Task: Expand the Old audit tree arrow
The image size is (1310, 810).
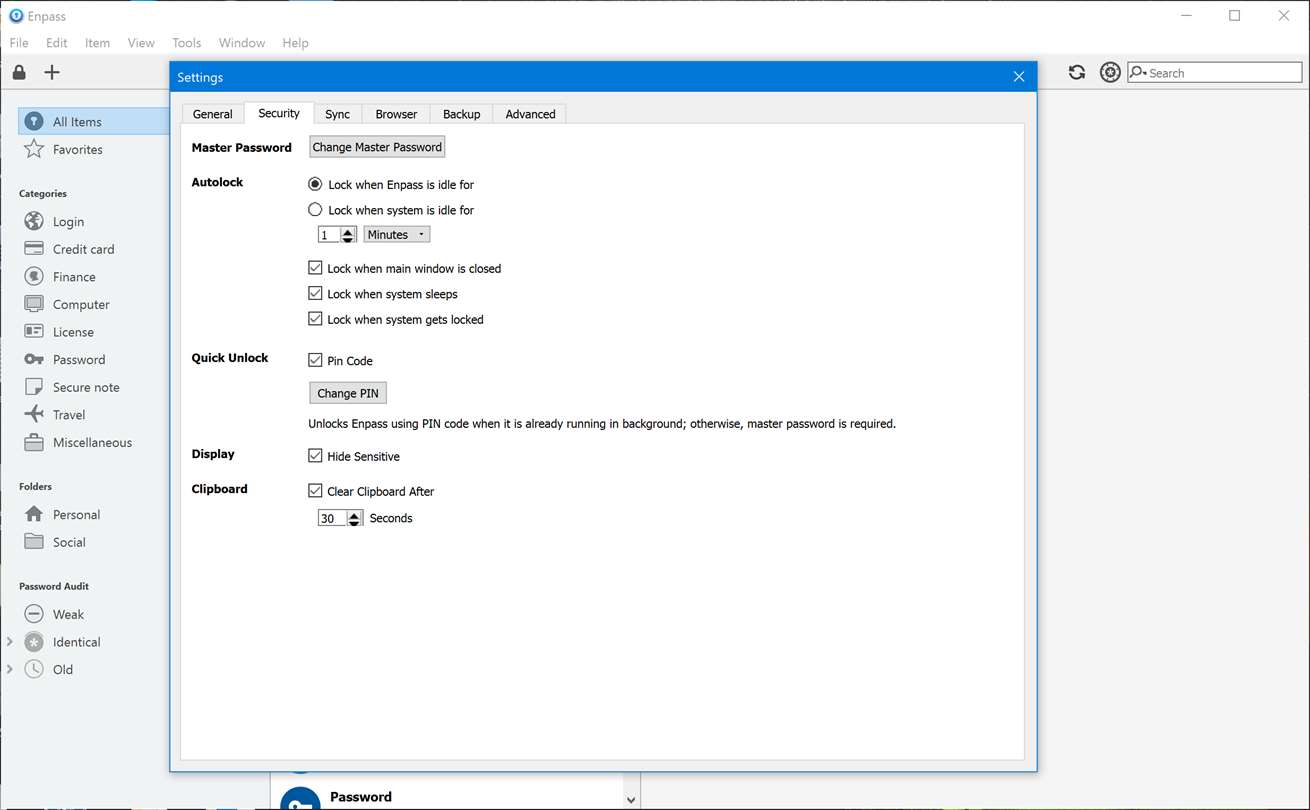Action: click(10, 669)
